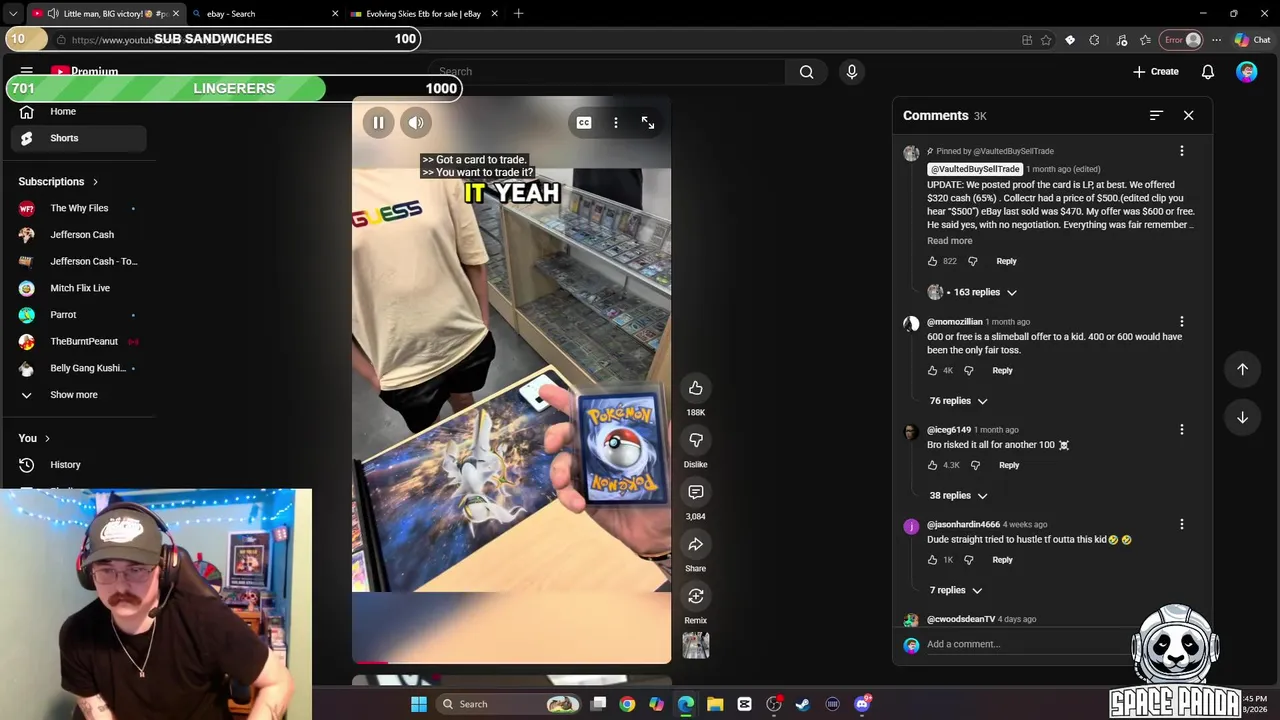Open the Mitch Flix Live subscription

(x=78, y=288)
